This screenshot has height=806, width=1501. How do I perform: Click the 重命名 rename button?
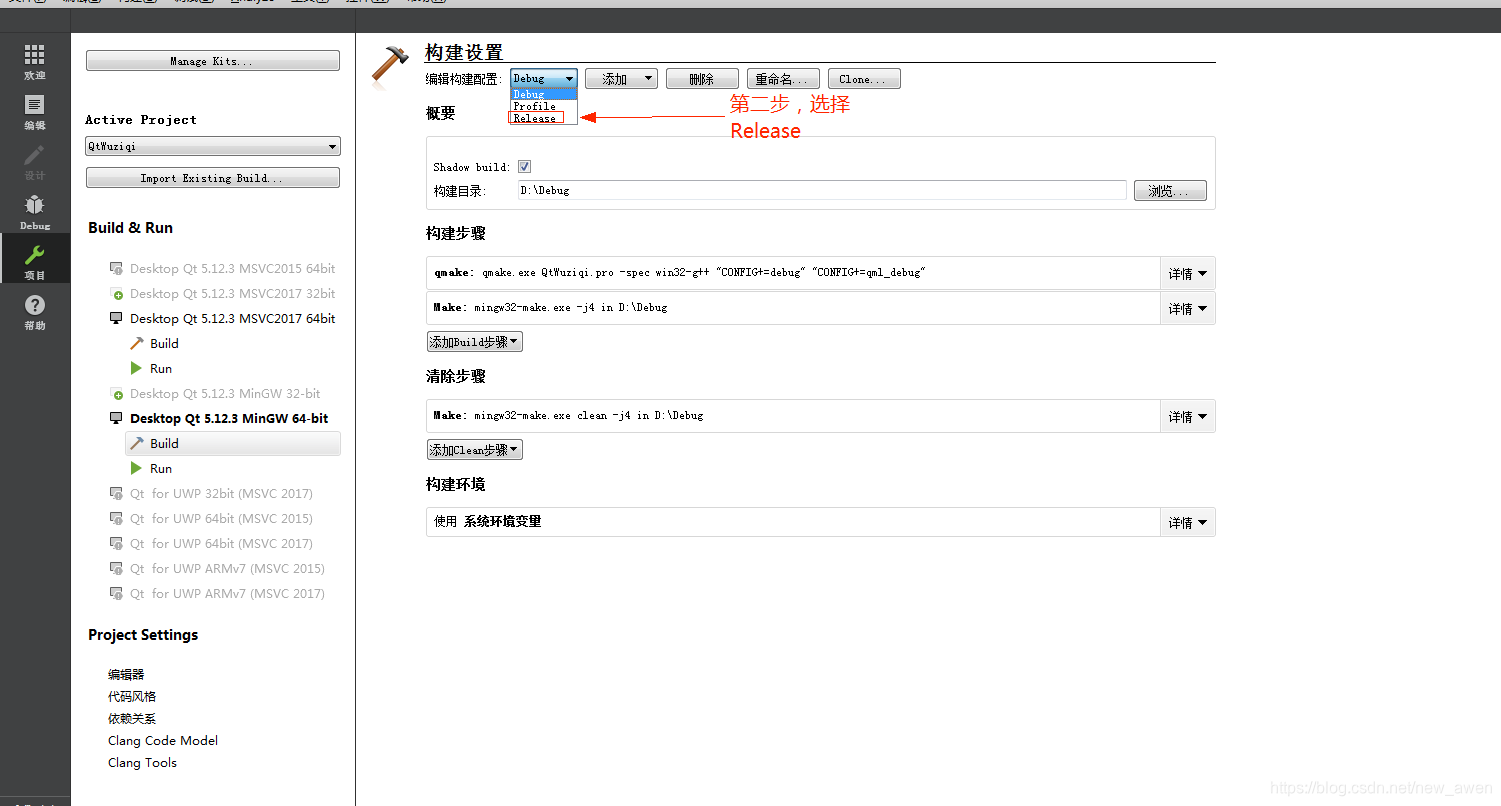click(x=783, y=79)
